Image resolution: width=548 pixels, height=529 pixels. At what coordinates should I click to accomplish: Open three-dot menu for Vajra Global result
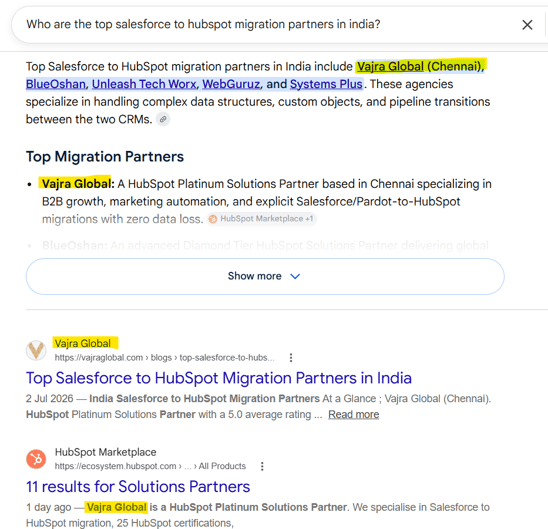click(291, 357)
